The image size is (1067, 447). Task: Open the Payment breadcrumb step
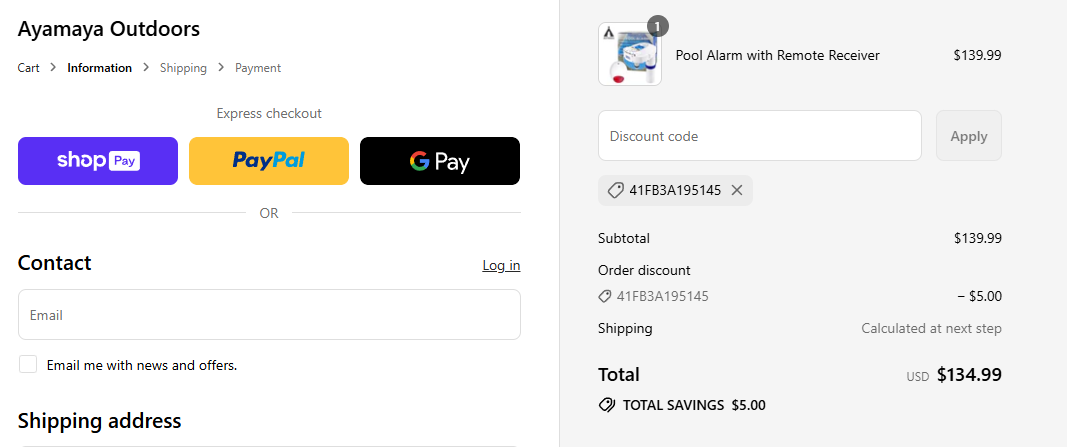tap(258, 67)
